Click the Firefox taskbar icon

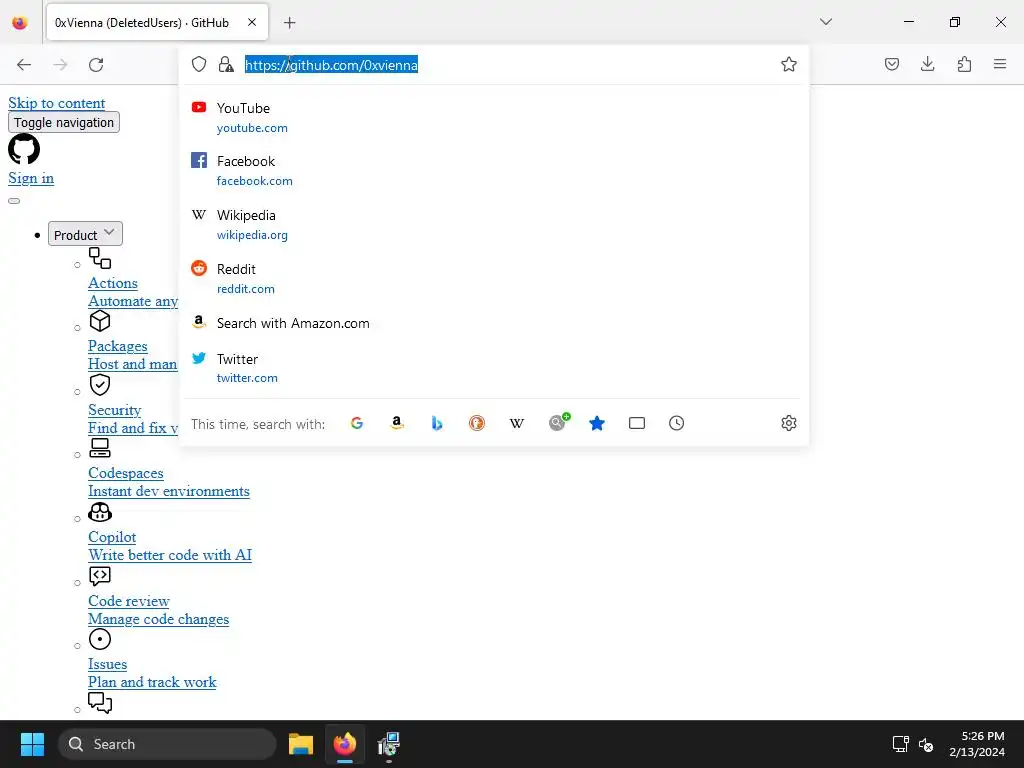click(x=345, y=744)
